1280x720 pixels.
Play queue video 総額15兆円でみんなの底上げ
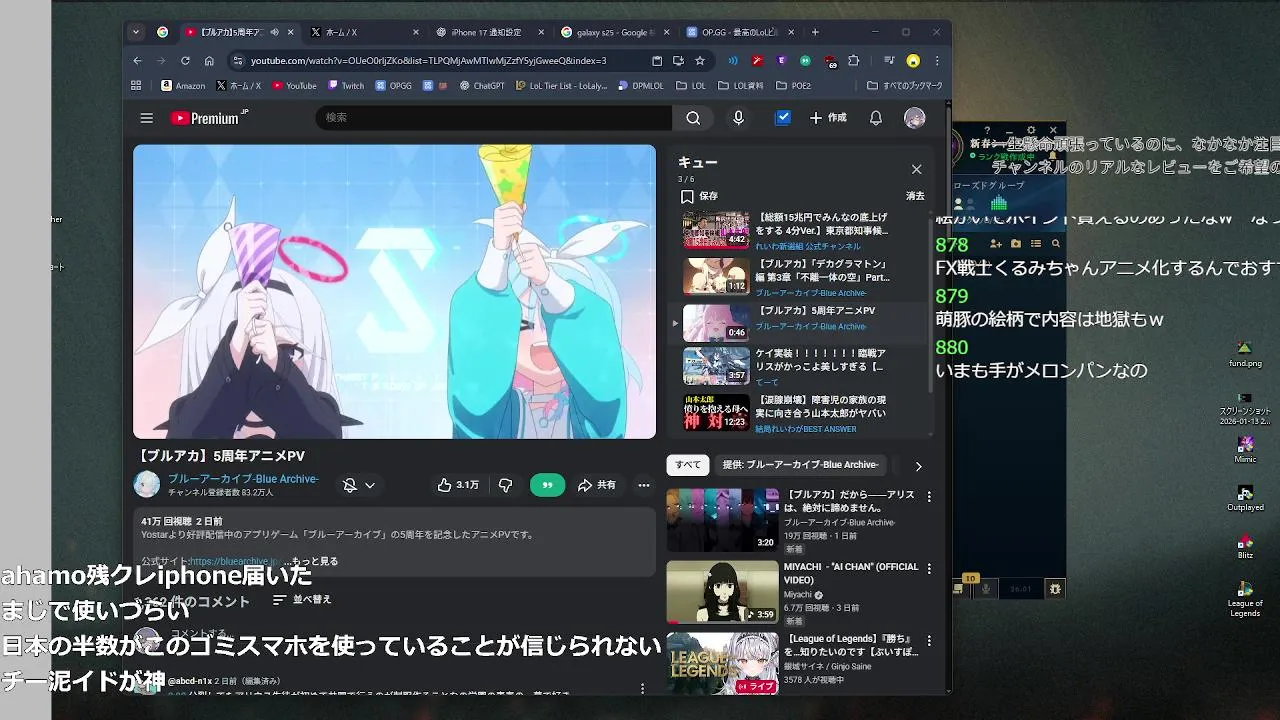click(800, 230)
